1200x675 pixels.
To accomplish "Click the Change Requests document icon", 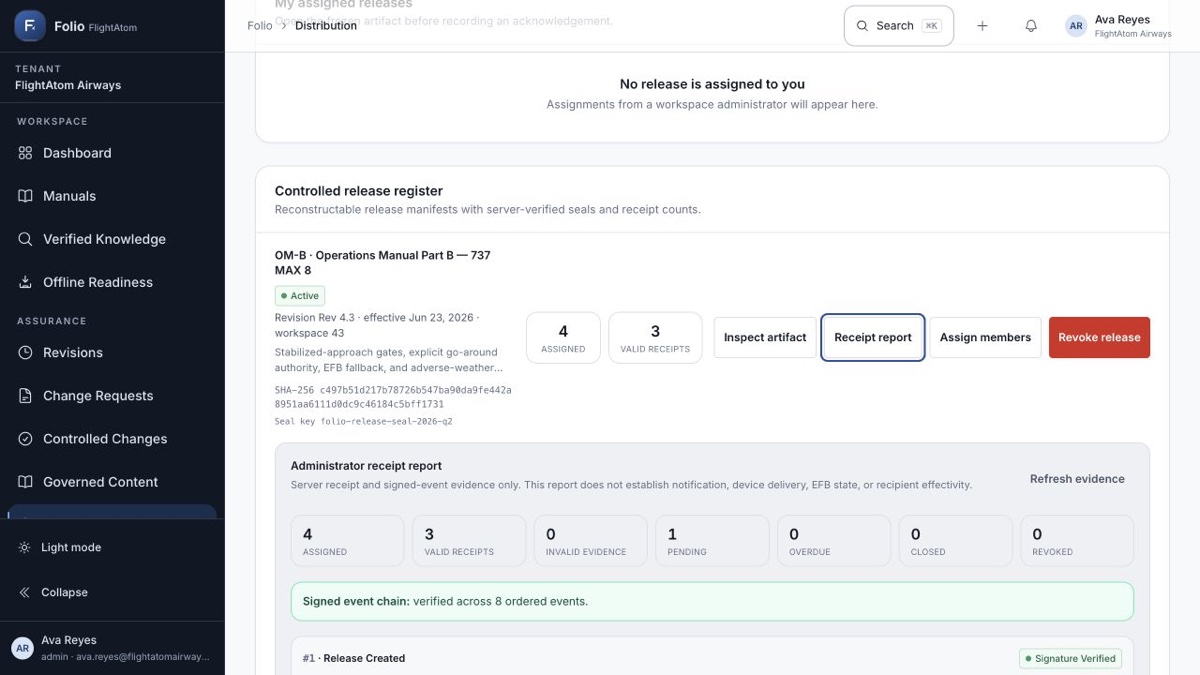I will (25, 395).
